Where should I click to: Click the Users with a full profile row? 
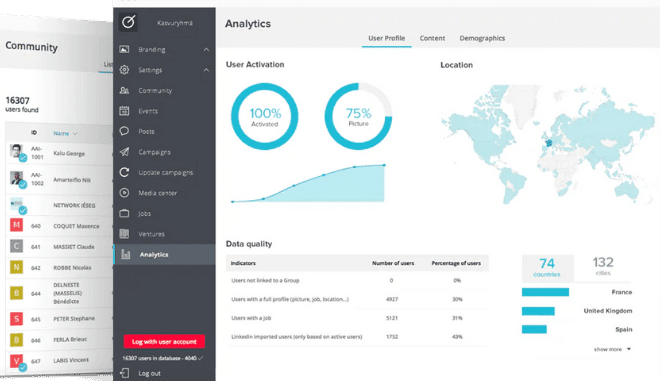[x=357, y=299]
